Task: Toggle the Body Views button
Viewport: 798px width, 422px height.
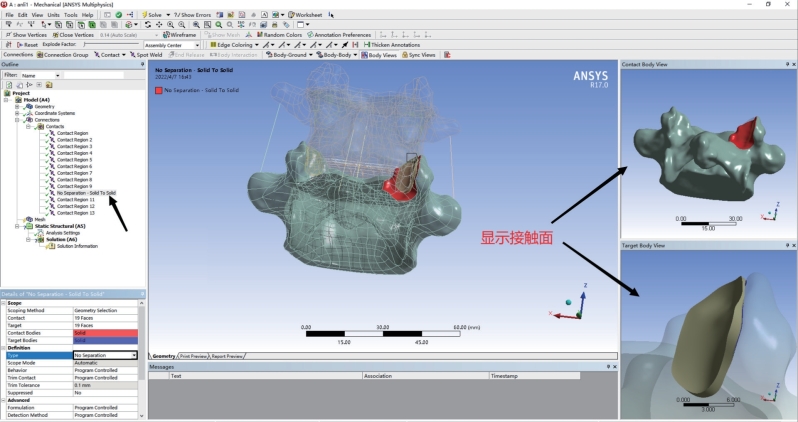Action: tap(379, 54)
